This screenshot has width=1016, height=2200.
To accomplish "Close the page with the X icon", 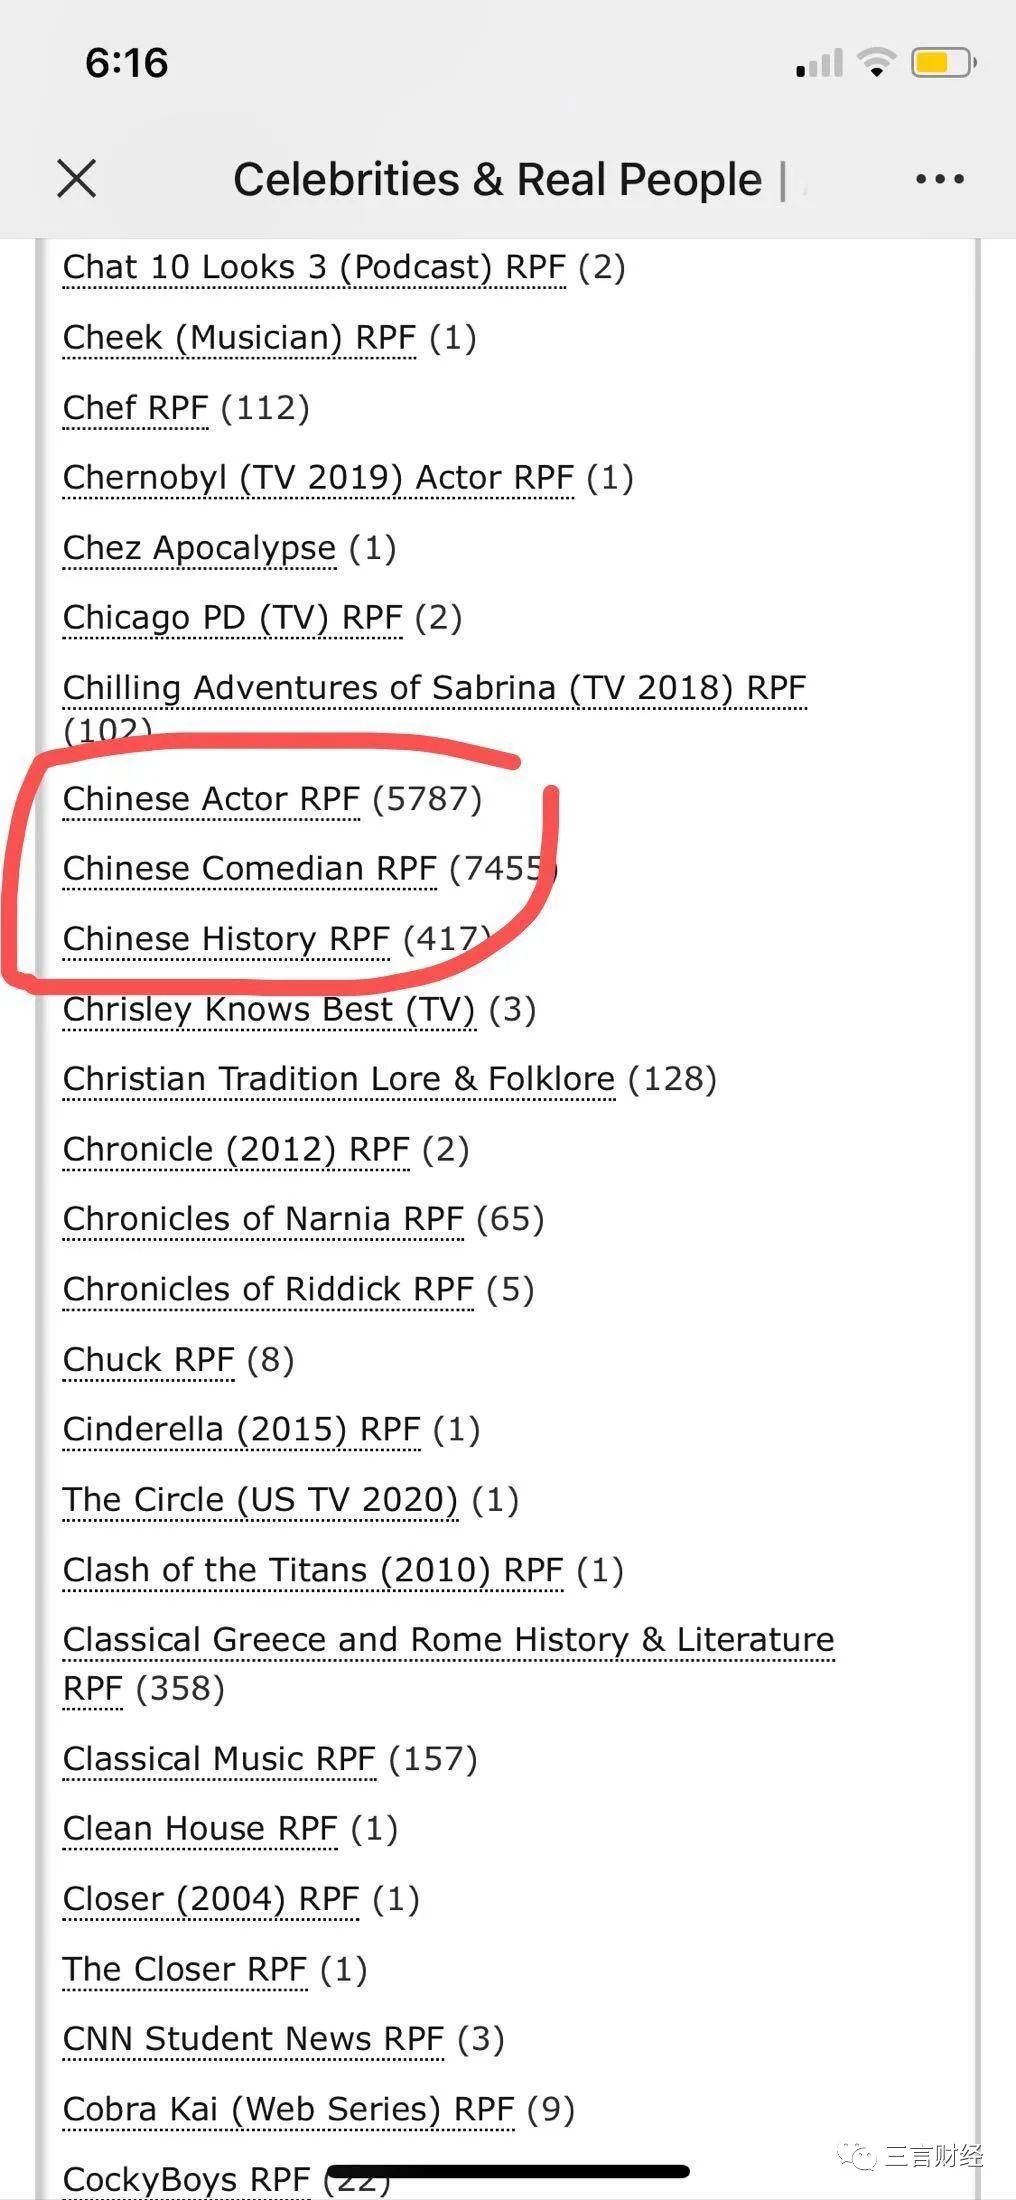I will pos(77,179).
